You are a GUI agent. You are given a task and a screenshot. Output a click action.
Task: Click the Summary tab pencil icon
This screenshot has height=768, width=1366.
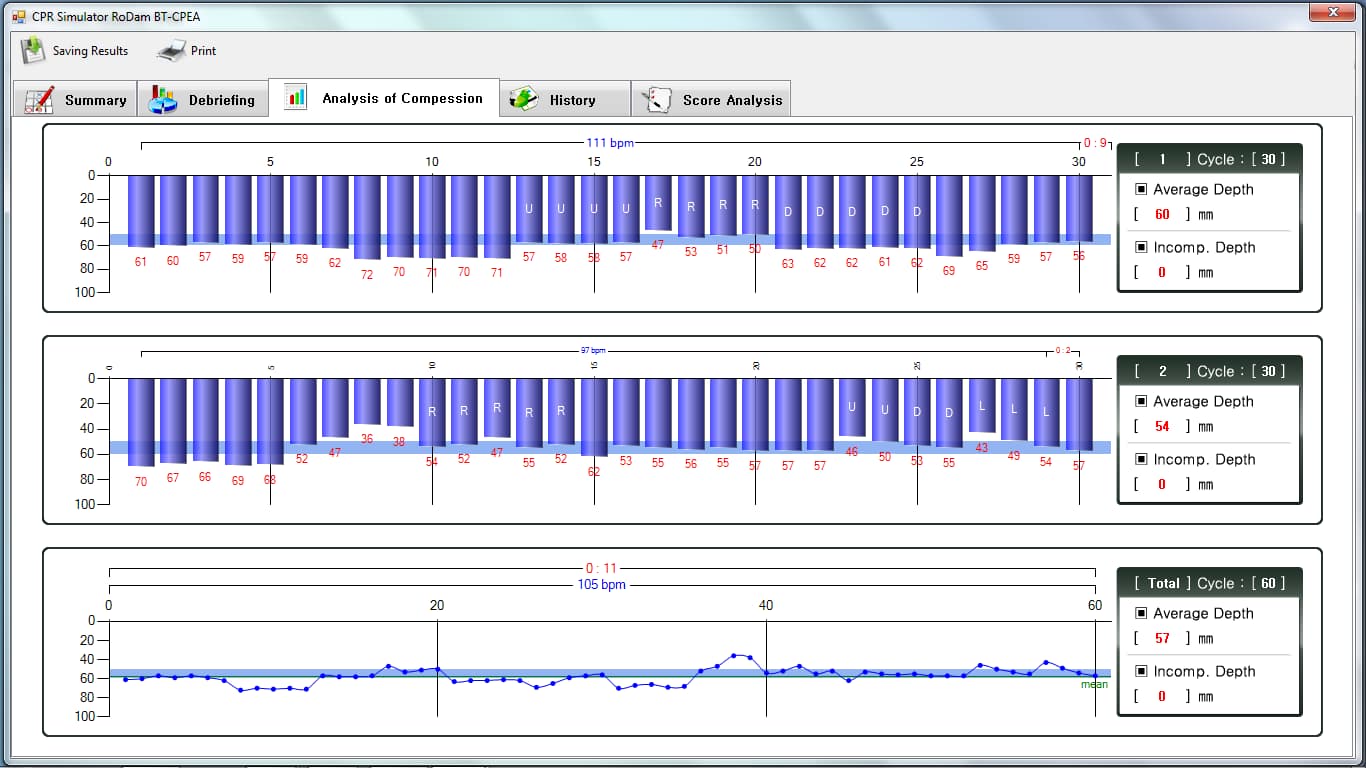39,100
